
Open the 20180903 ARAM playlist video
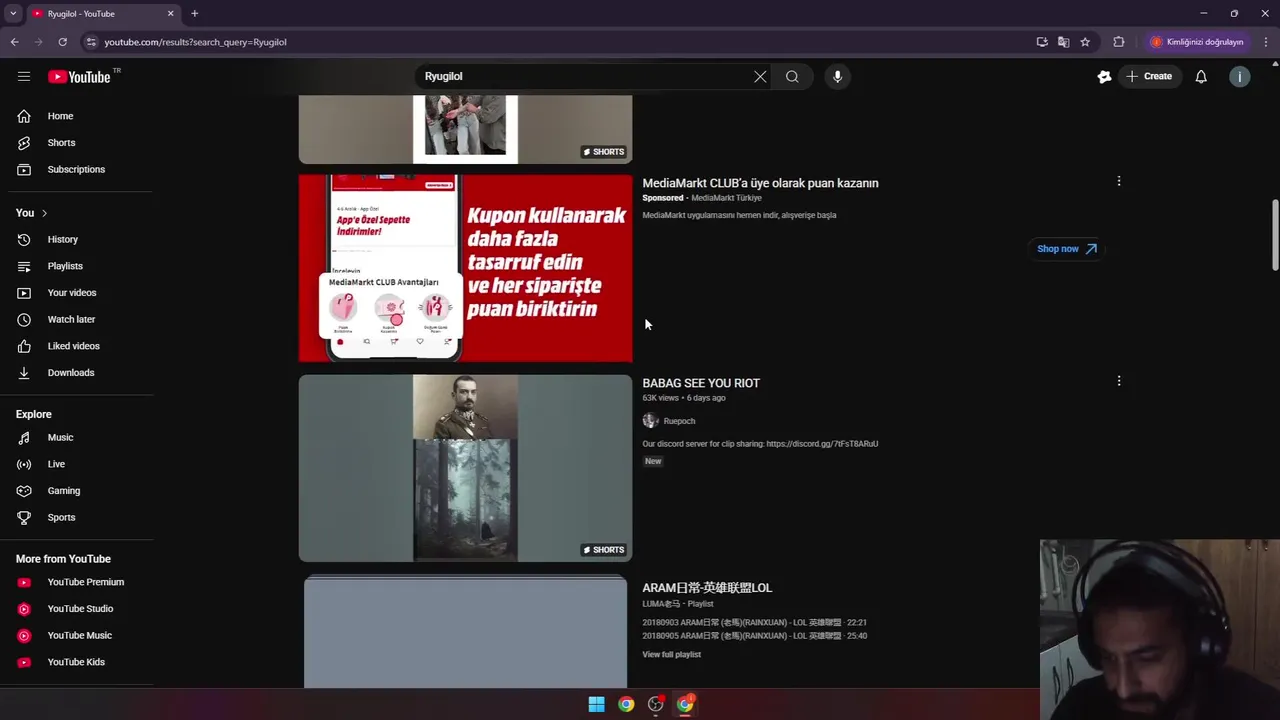(x=754, y=622)
